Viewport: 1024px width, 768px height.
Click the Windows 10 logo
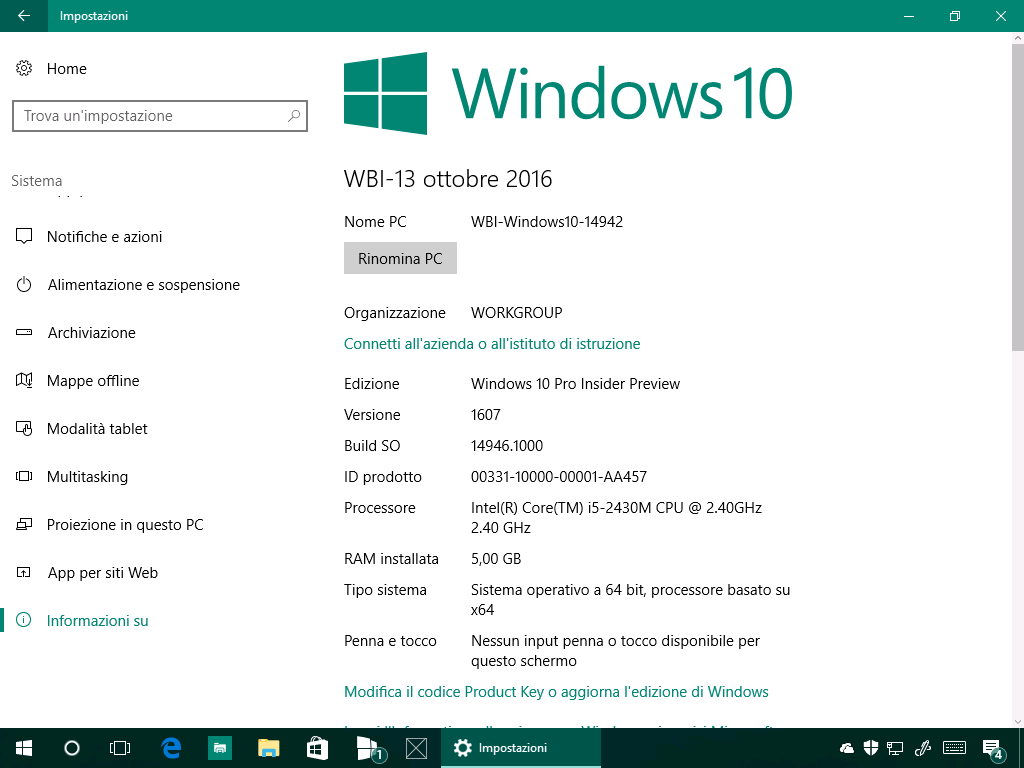[x=568, y=93]
